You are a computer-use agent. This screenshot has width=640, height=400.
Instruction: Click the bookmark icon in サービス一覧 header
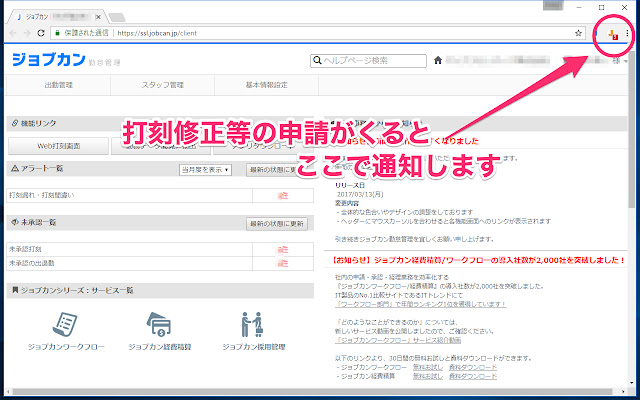15,290
